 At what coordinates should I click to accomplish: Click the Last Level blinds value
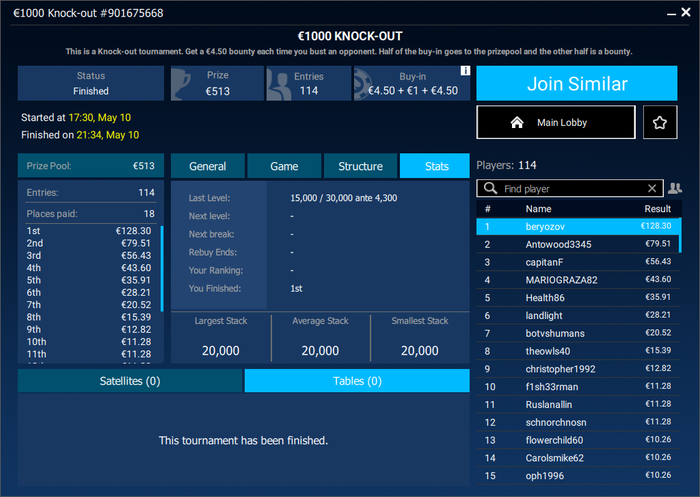tap(344, 198)
